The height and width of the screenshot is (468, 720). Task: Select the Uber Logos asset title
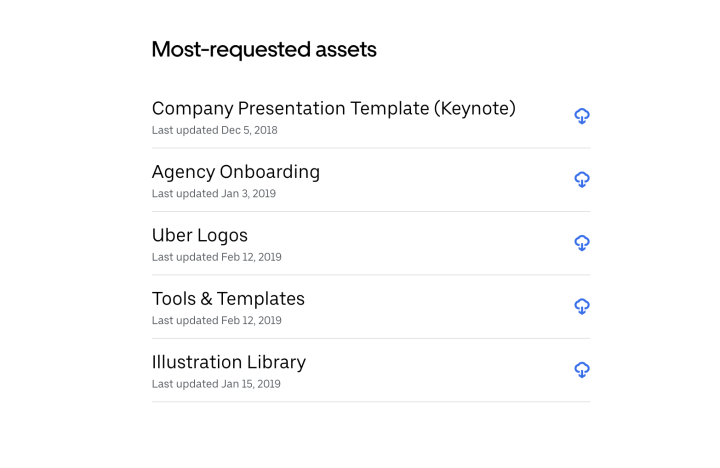pyautogui.click(x=200, y=236)
